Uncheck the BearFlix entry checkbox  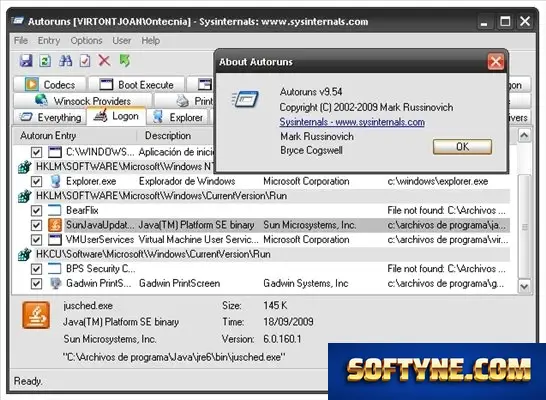(x=36, y=211)
